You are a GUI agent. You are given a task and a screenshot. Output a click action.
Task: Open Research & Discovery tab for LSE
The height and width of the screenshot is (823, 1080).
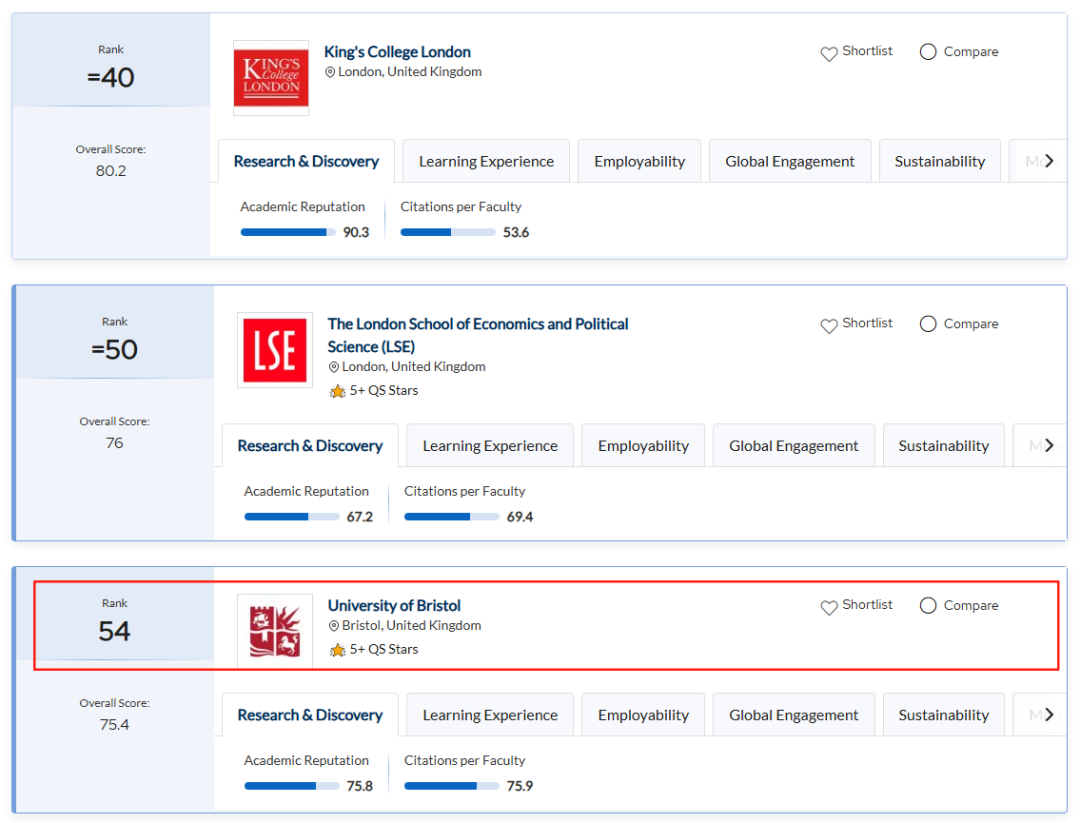(311, 446)
